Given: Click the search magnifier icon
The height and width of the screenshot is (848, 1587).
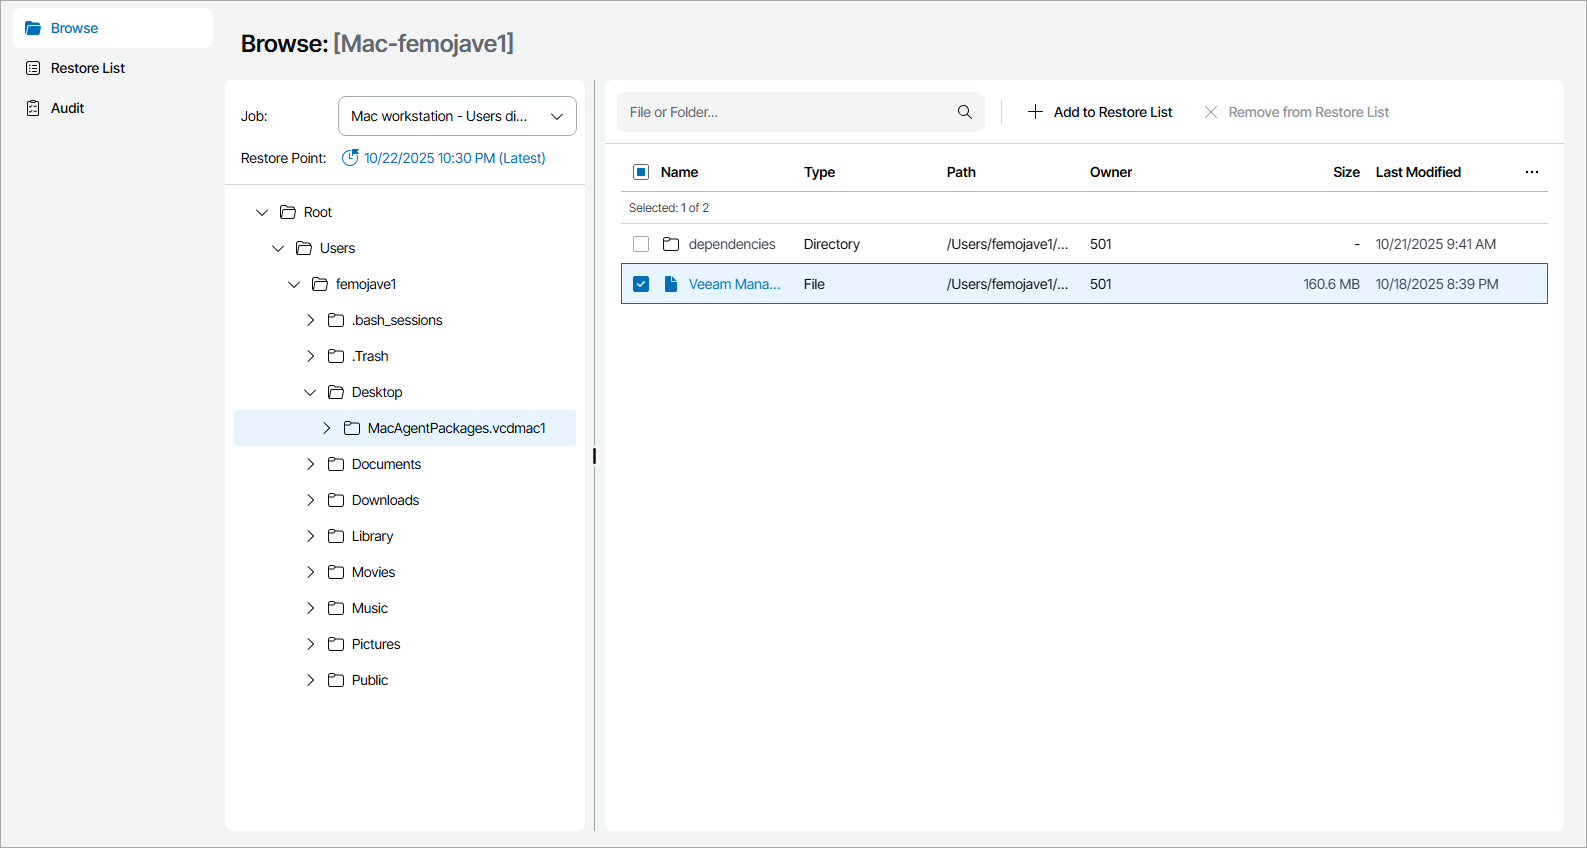Looking at the screenshot, I should click(964, 112).
